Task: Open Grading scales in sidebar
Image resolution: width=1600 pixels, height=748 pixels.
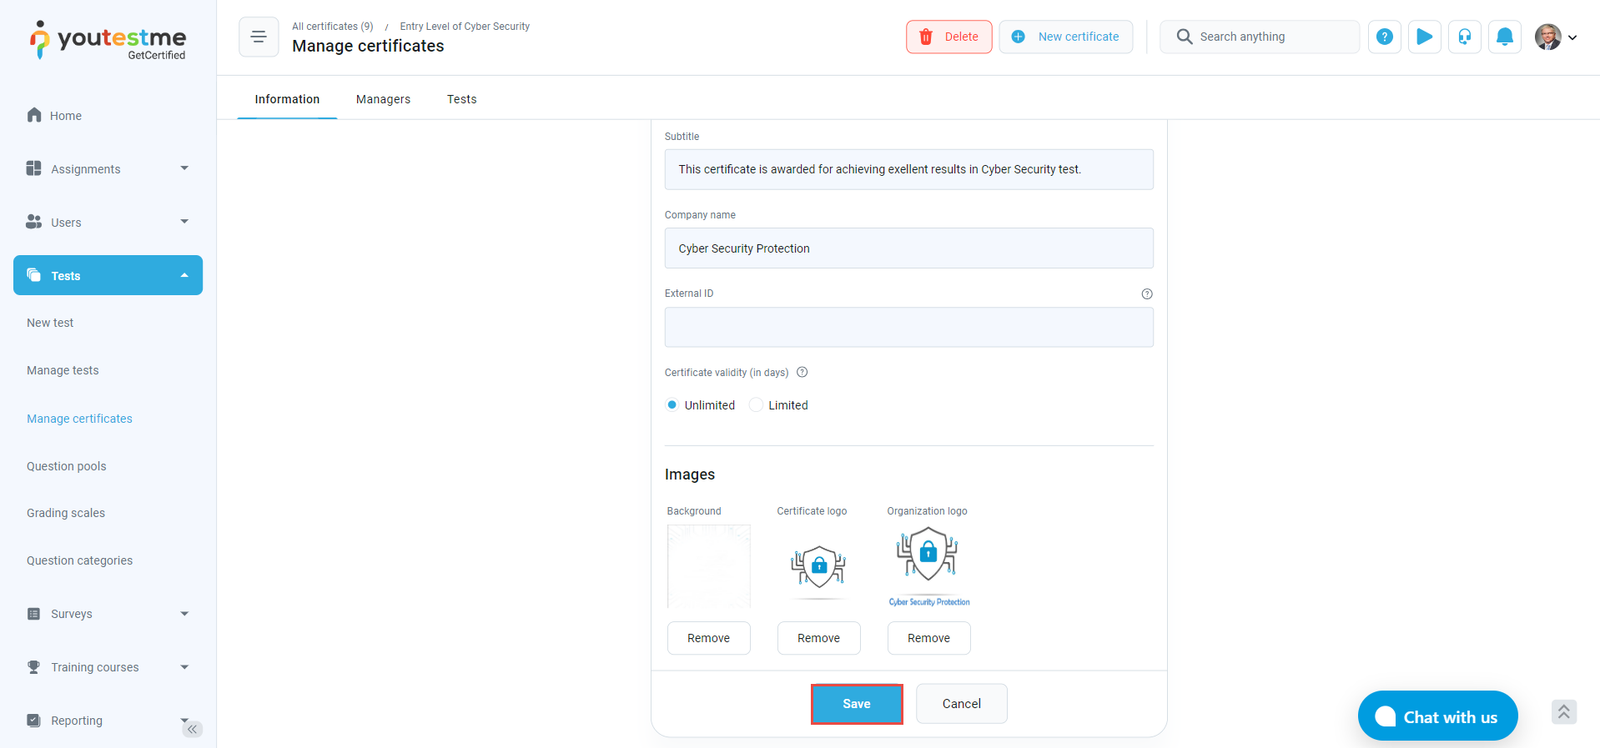Action: click(66, 513)
